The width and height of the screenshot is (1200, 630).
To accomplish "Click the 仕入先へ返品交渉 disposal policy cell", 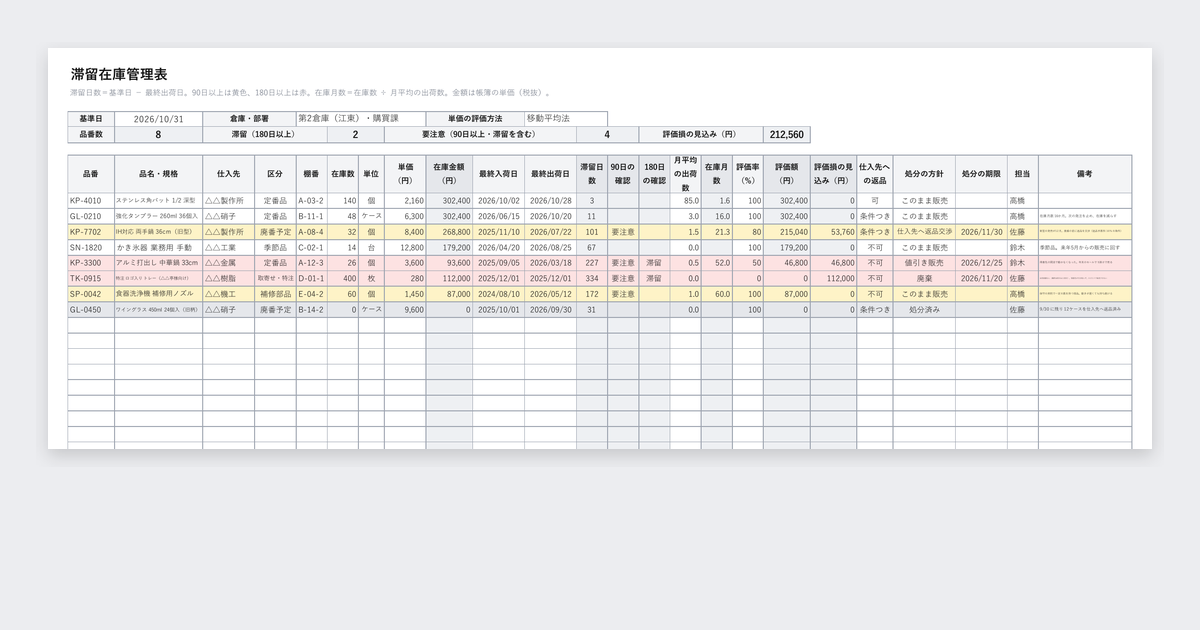I will pos(924,231).
